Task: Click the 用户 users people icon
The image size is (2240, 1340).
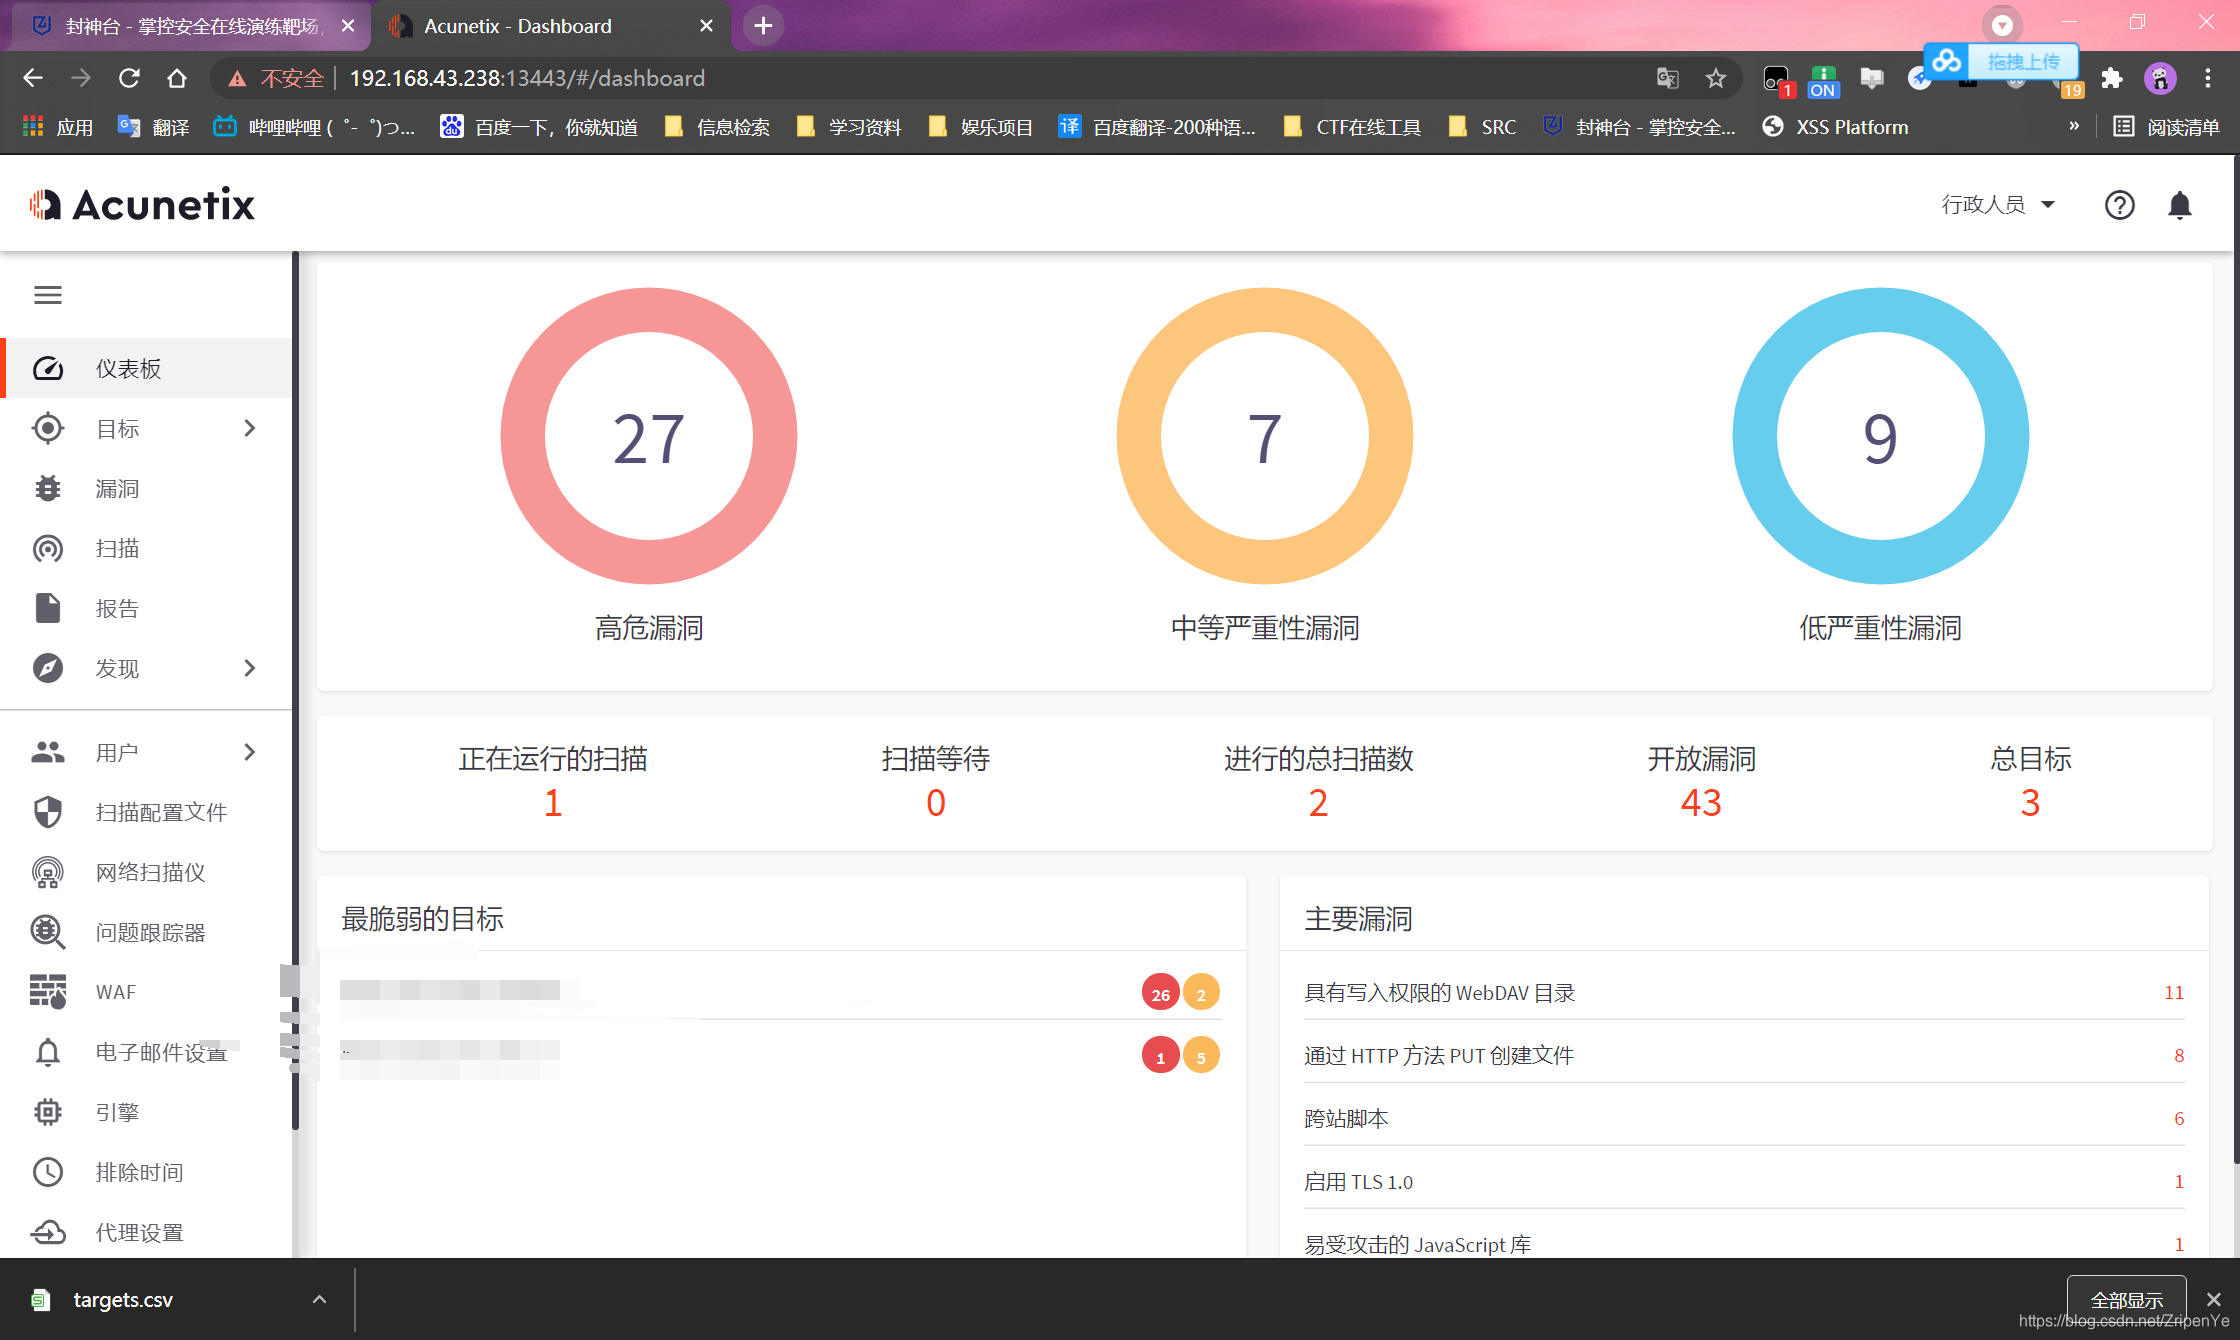Action: pos(48,752)
